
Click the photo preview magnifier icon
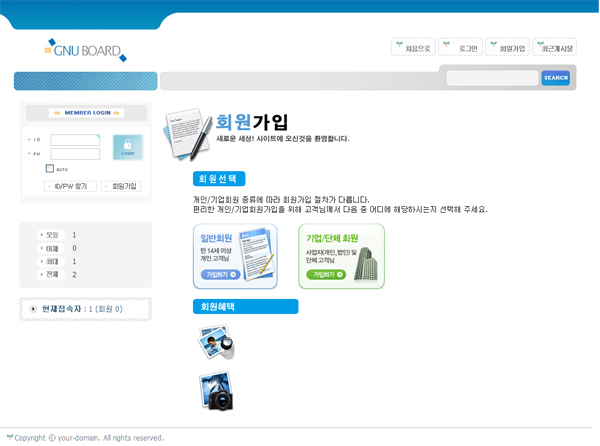click(216, 342)
